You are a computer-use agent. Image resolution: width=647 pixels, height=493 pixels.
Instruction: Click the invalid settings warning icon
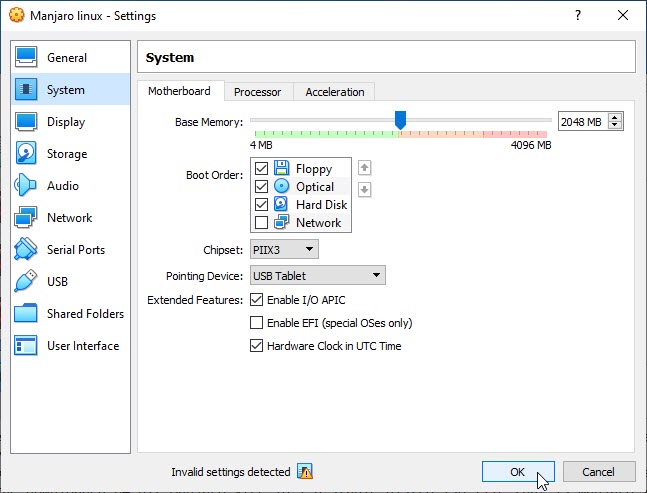tap(305, 472)
